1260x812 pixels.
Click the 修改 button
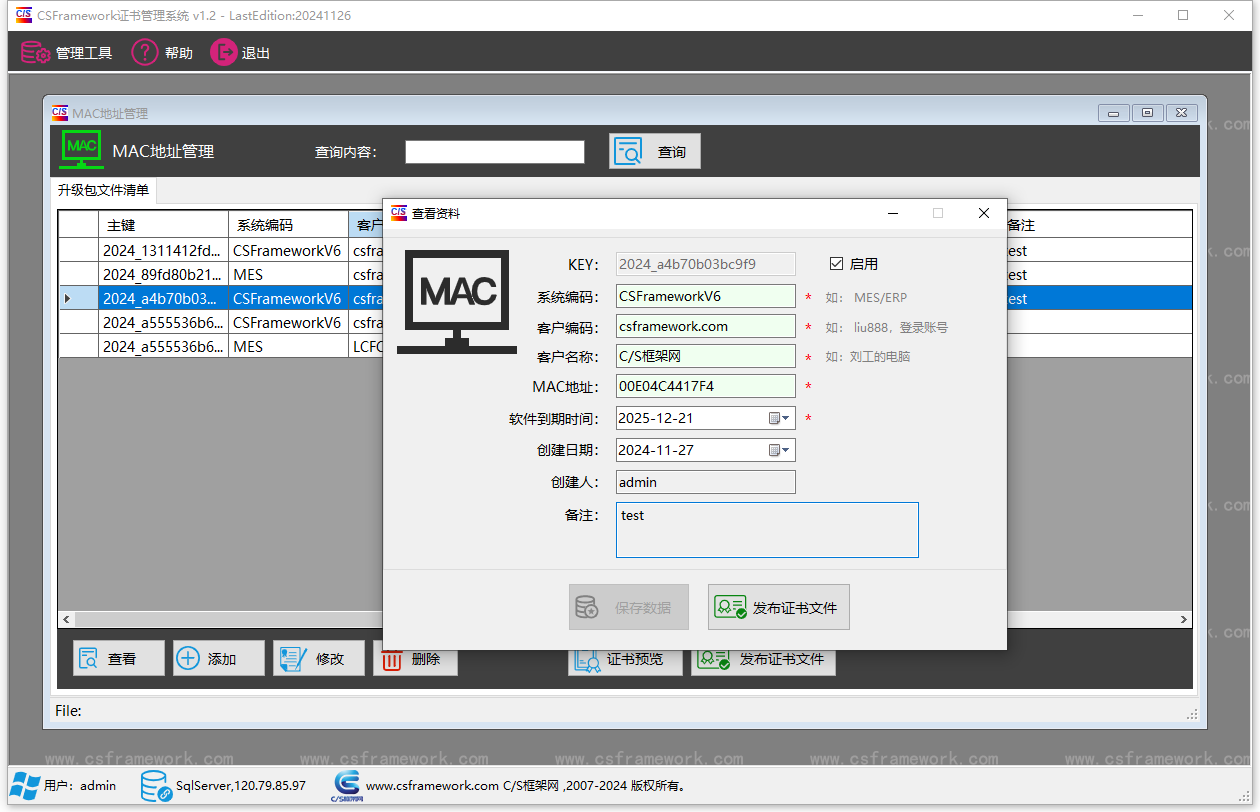point(319,658)
